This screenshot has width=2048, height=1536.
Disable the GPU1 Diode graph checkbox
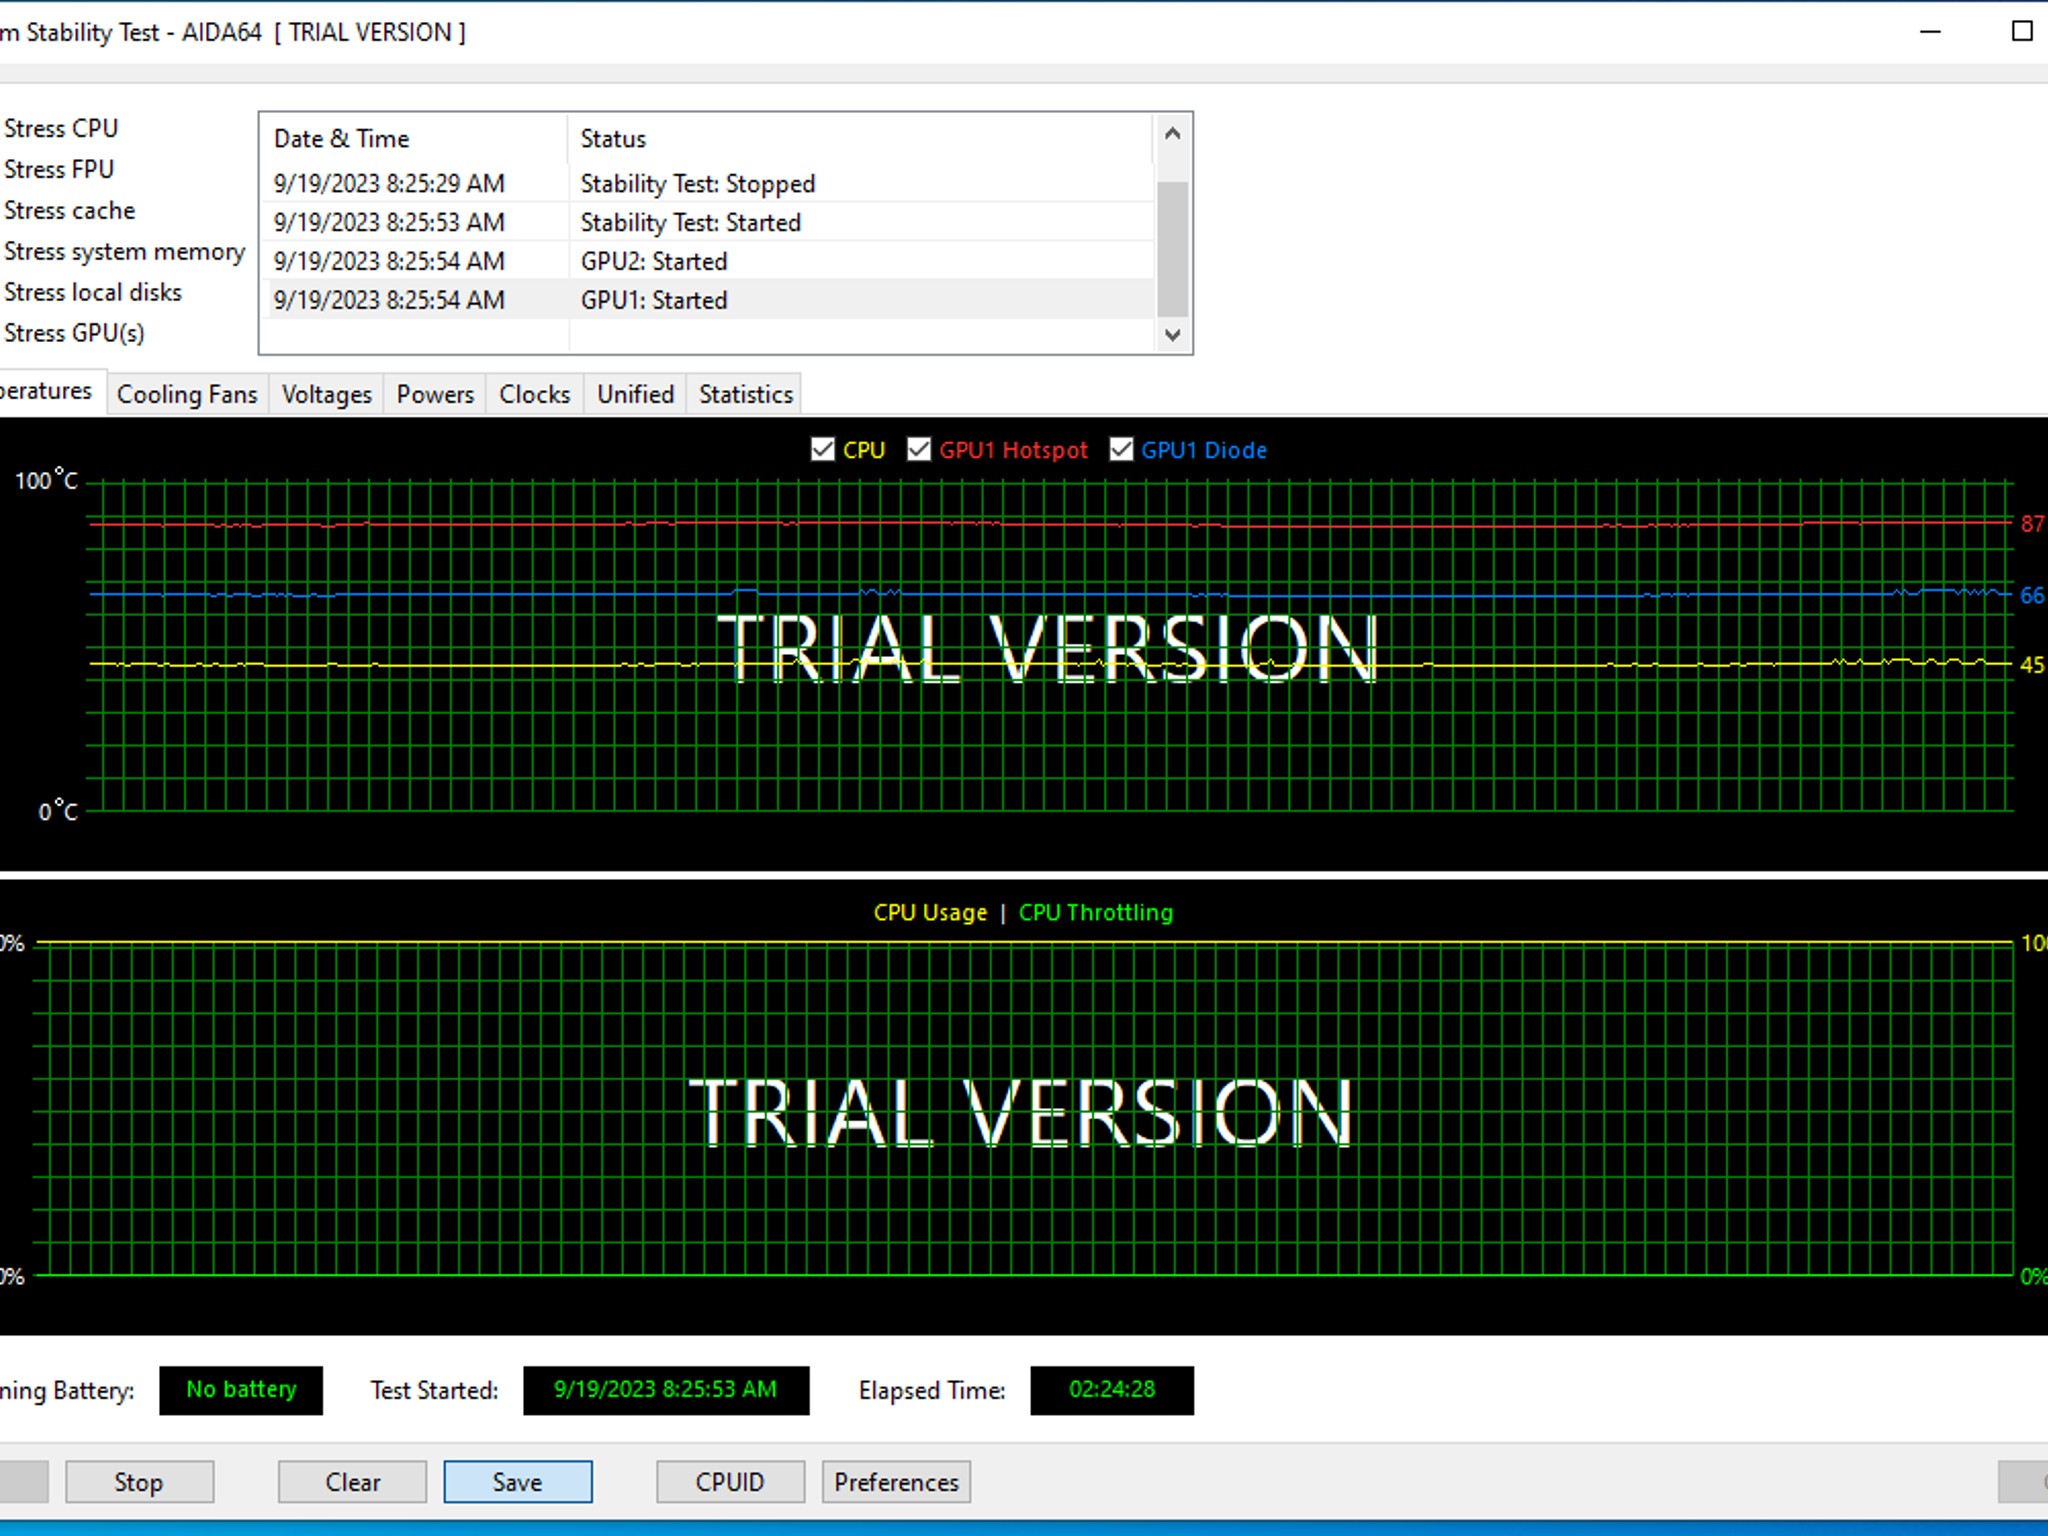point(1121,450)
